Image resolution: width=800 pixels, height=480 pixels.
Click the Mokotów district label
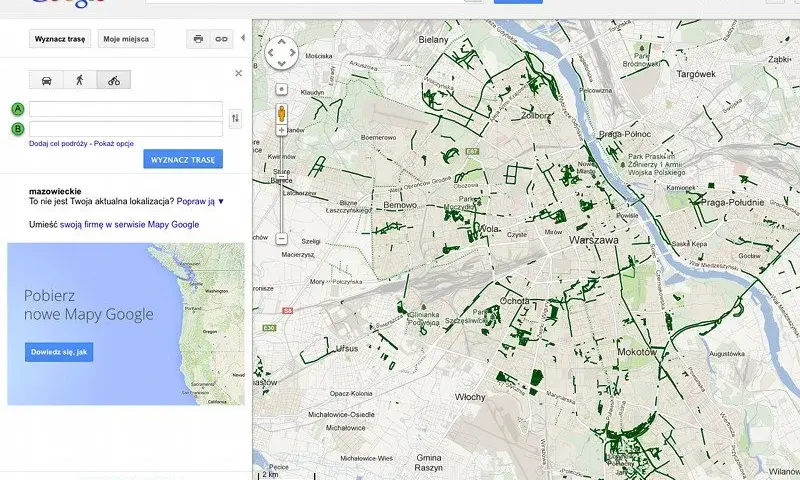click(637, 352)
